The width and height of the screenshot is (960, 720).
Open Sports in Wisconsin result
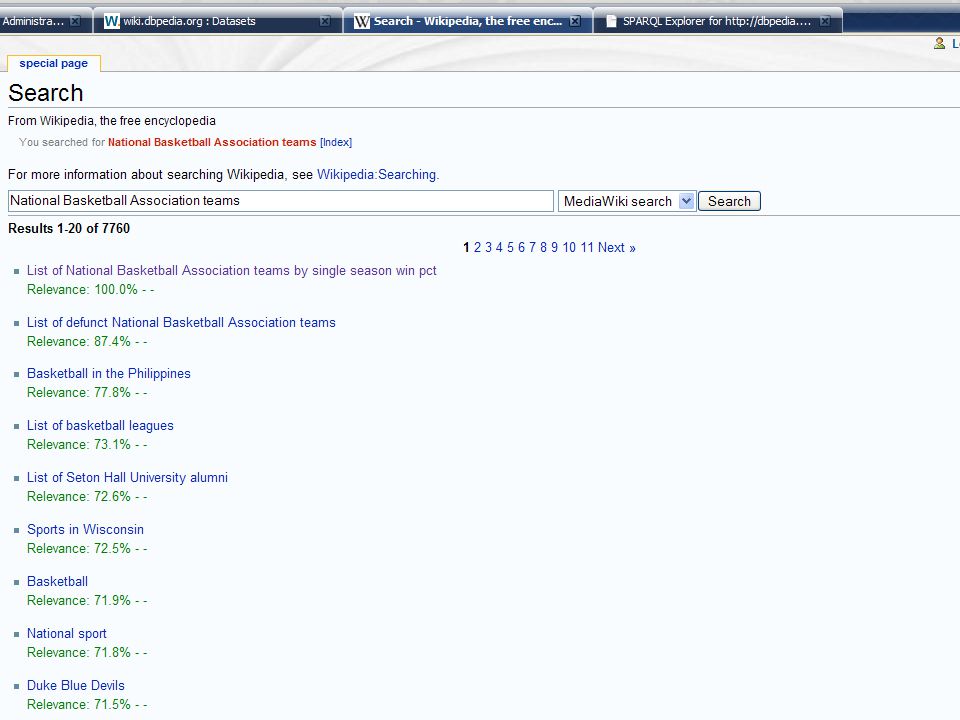85,530
